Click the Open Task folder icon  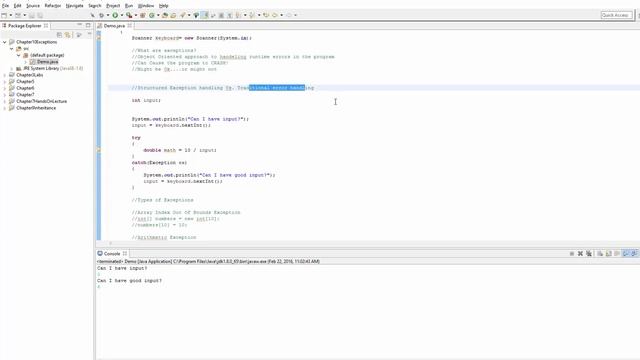[x=173, y=15]
